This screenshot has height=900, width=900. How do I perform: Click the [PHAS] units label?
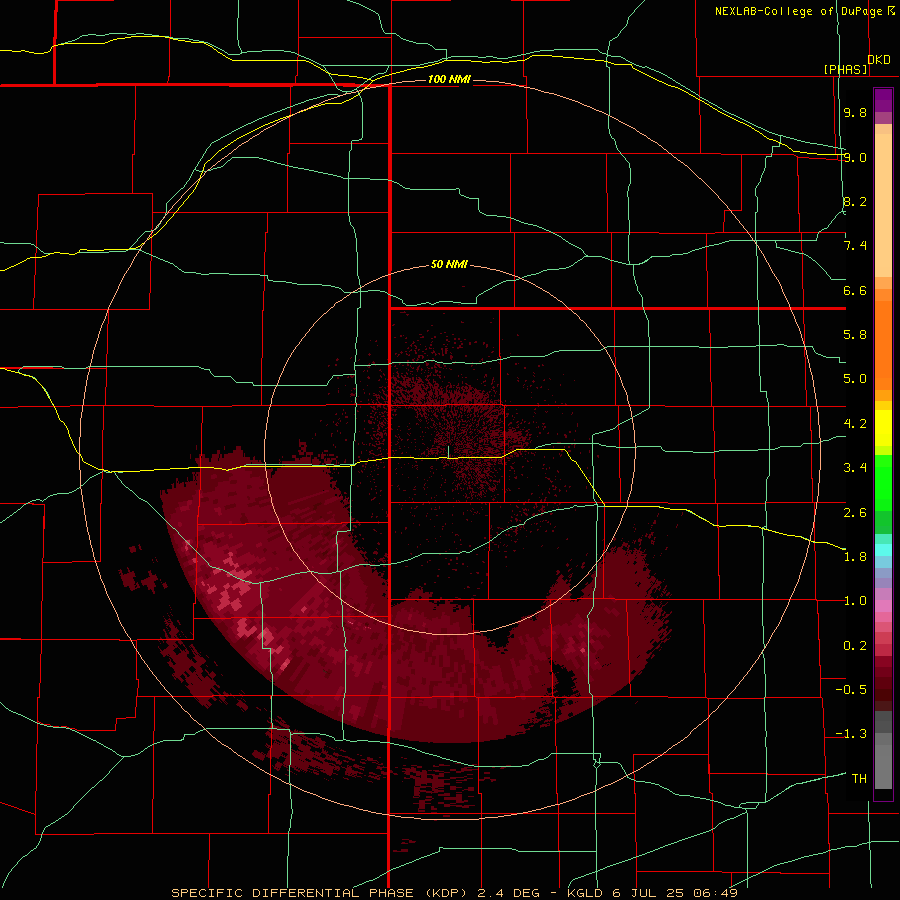click(x=845, y=69)
